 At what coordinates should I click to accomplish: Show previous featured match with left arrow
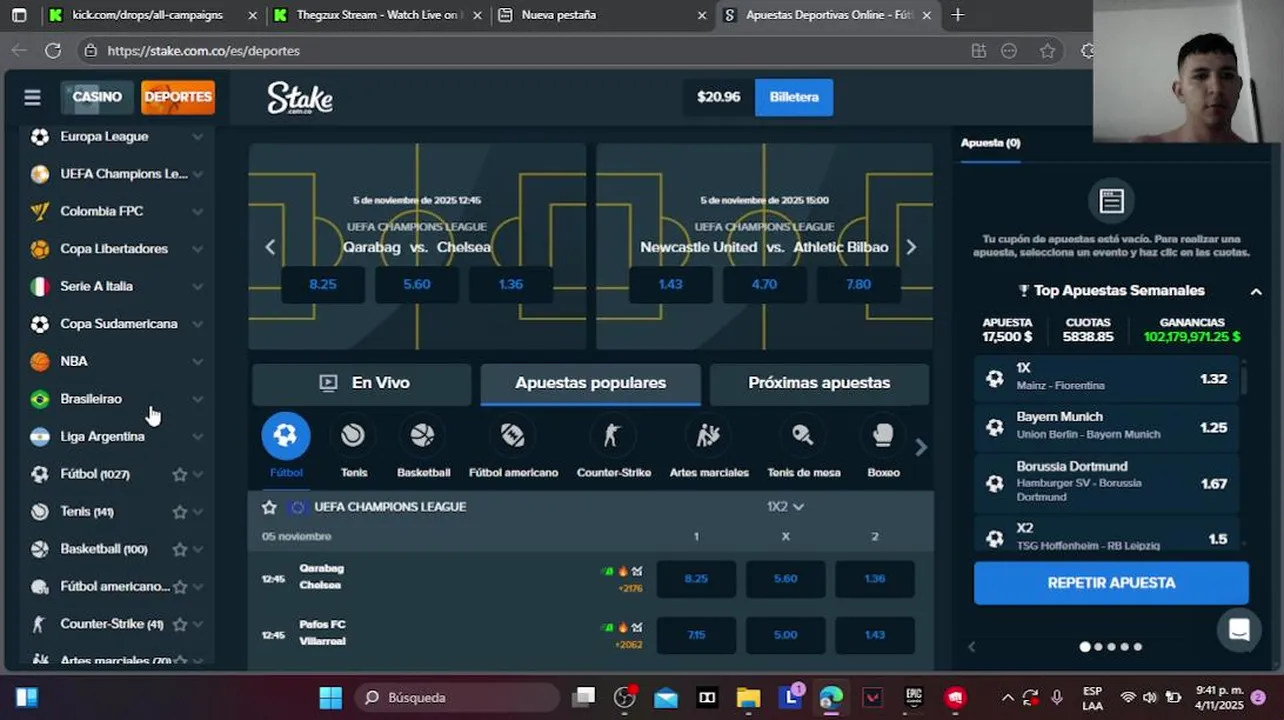click(x=270, y=247)
